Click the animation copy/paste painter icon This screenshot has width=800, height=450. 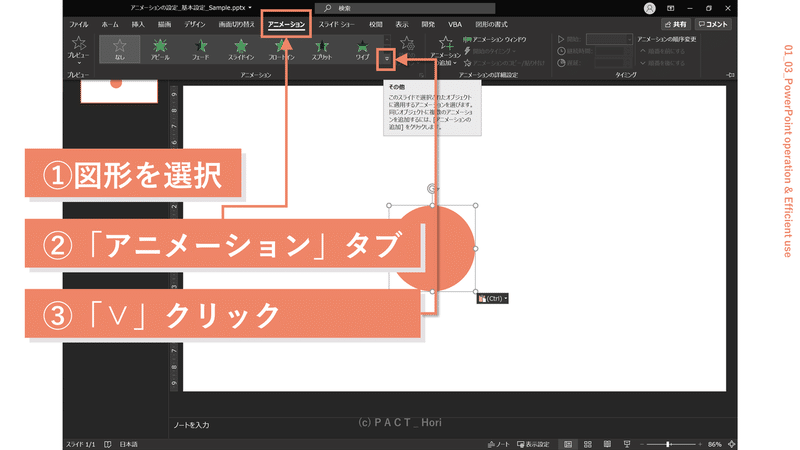point(467,63)
